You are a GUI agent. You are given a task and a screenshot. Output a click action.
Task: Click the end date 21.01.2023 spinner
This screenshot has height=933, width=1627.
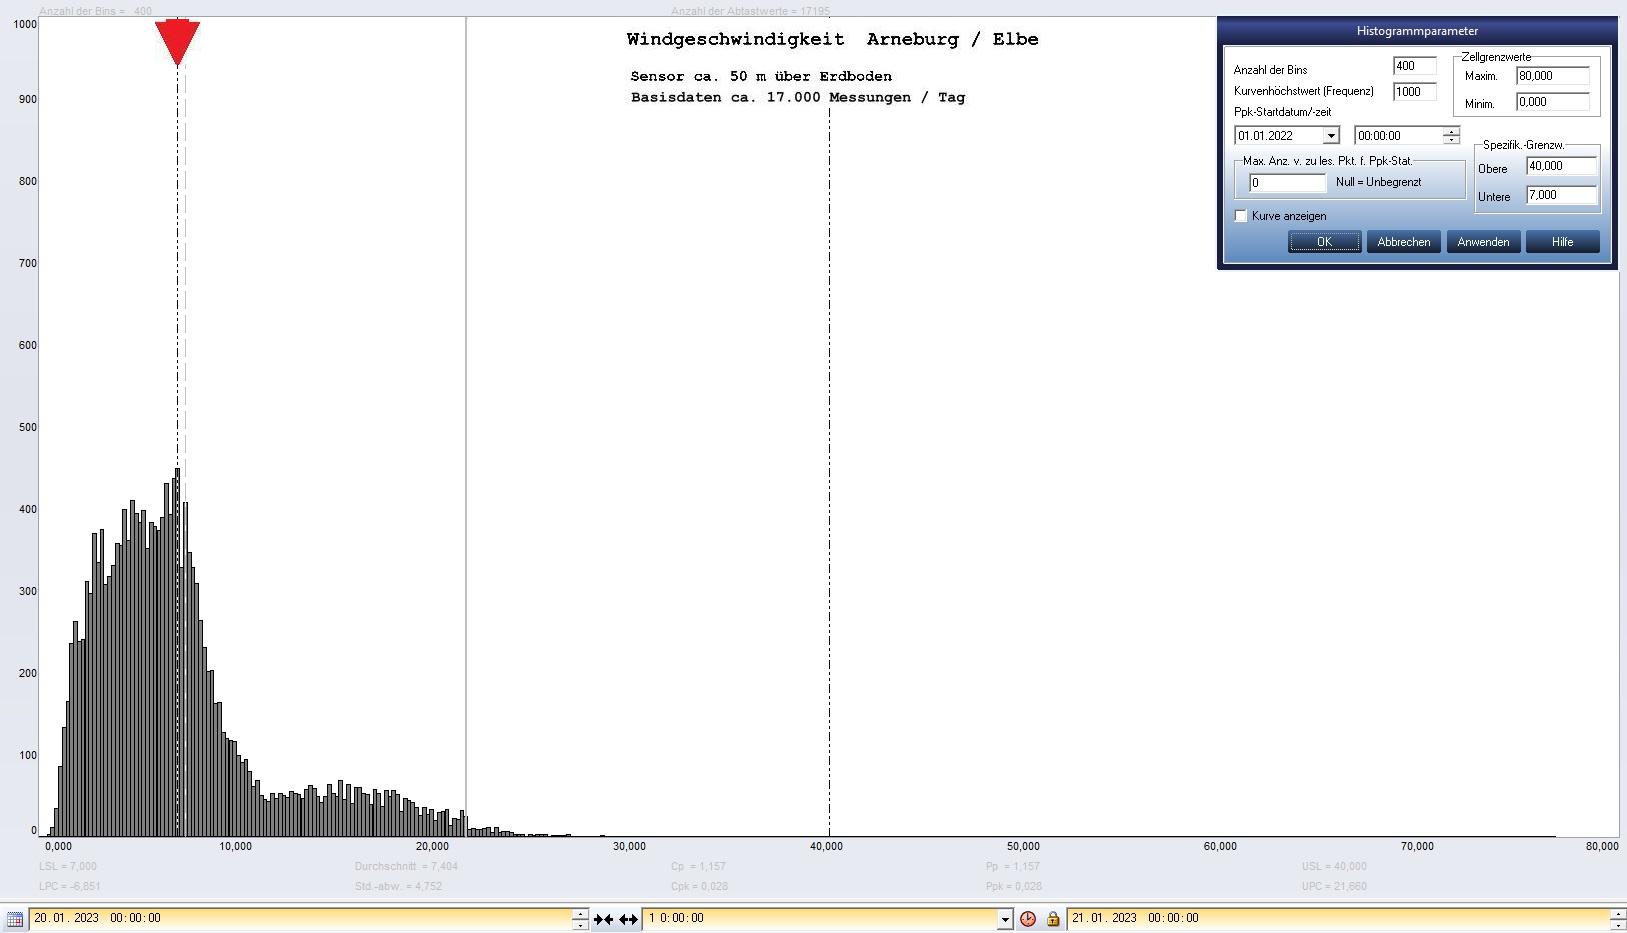(1617, 919)
